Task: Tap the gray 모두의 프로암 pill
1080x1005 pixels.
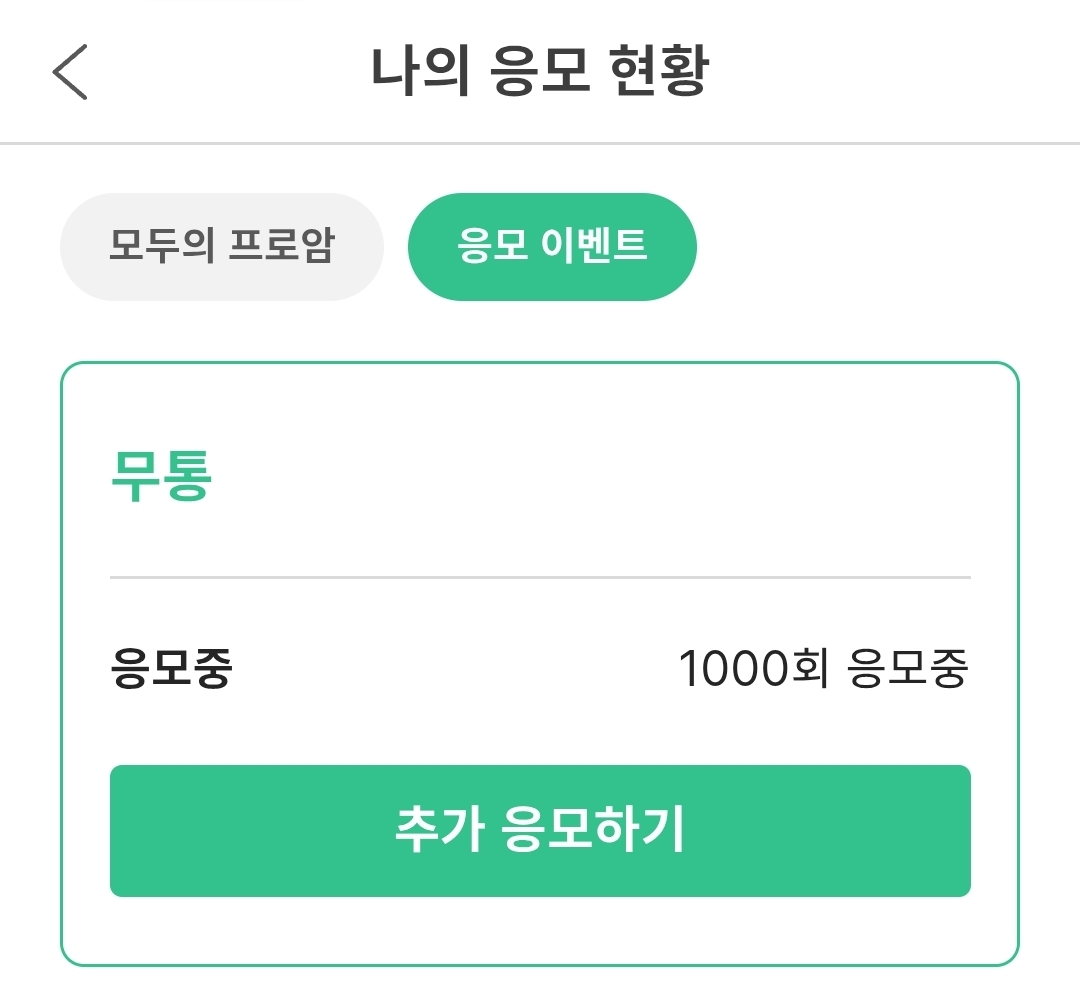Action: [x=221, y=246]
